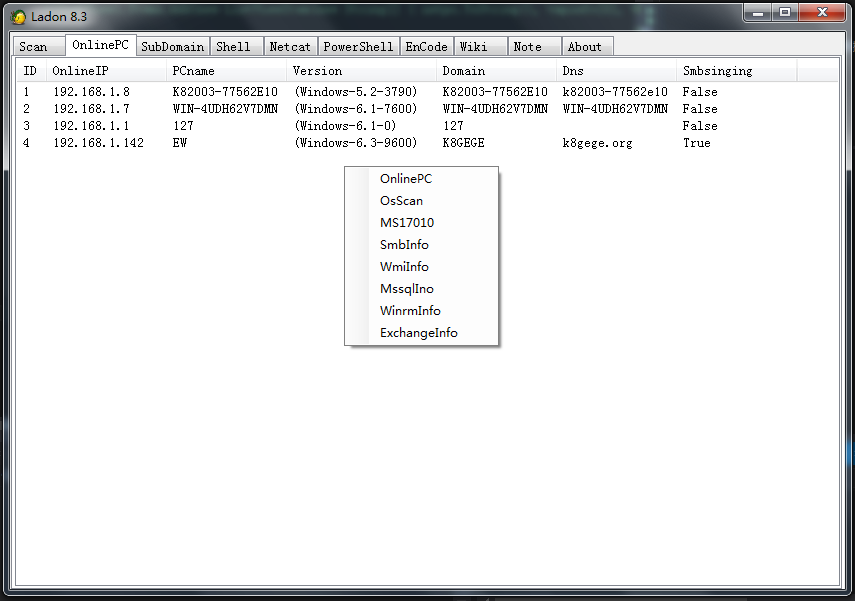This screenshot has height=601, width=855.
Task: Click PCname cell 127
Action: [183, 126]
